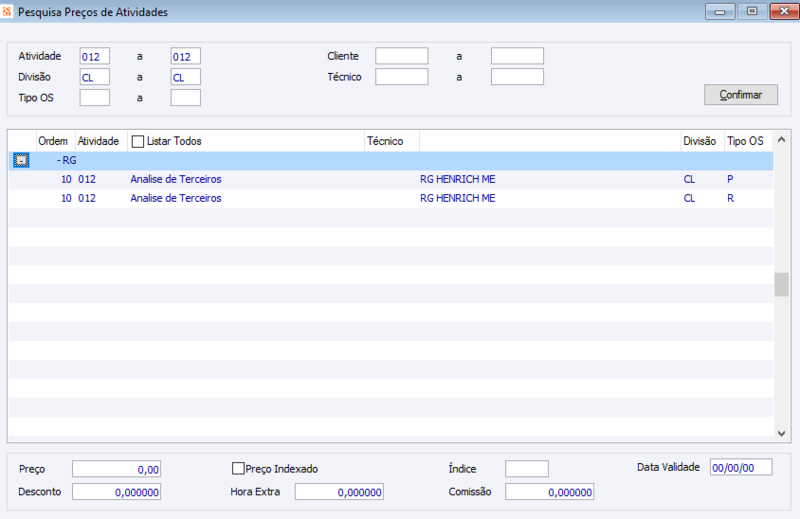This screenshot has width=800, height=519.
Task: Click the first Tipo OS field
Action: click(94, 97)
